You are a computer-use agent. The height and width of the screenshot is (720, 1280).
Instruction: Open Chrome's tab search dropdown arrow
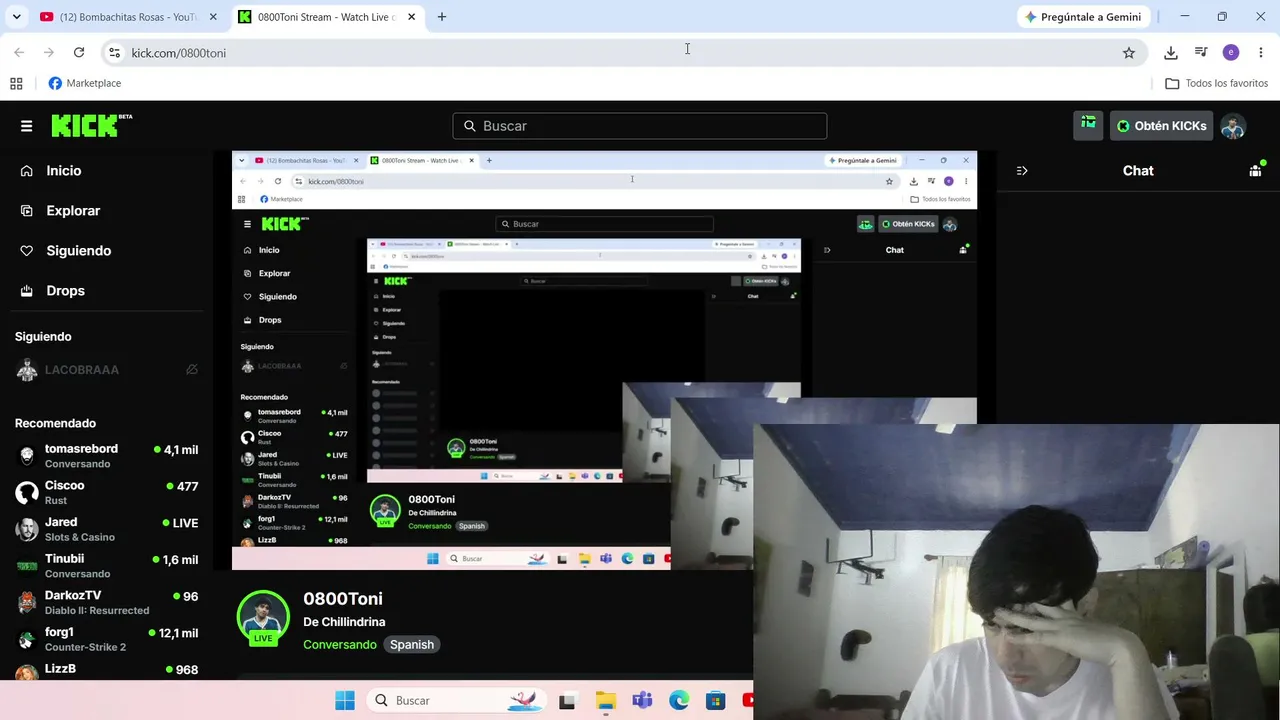point(17,17)
